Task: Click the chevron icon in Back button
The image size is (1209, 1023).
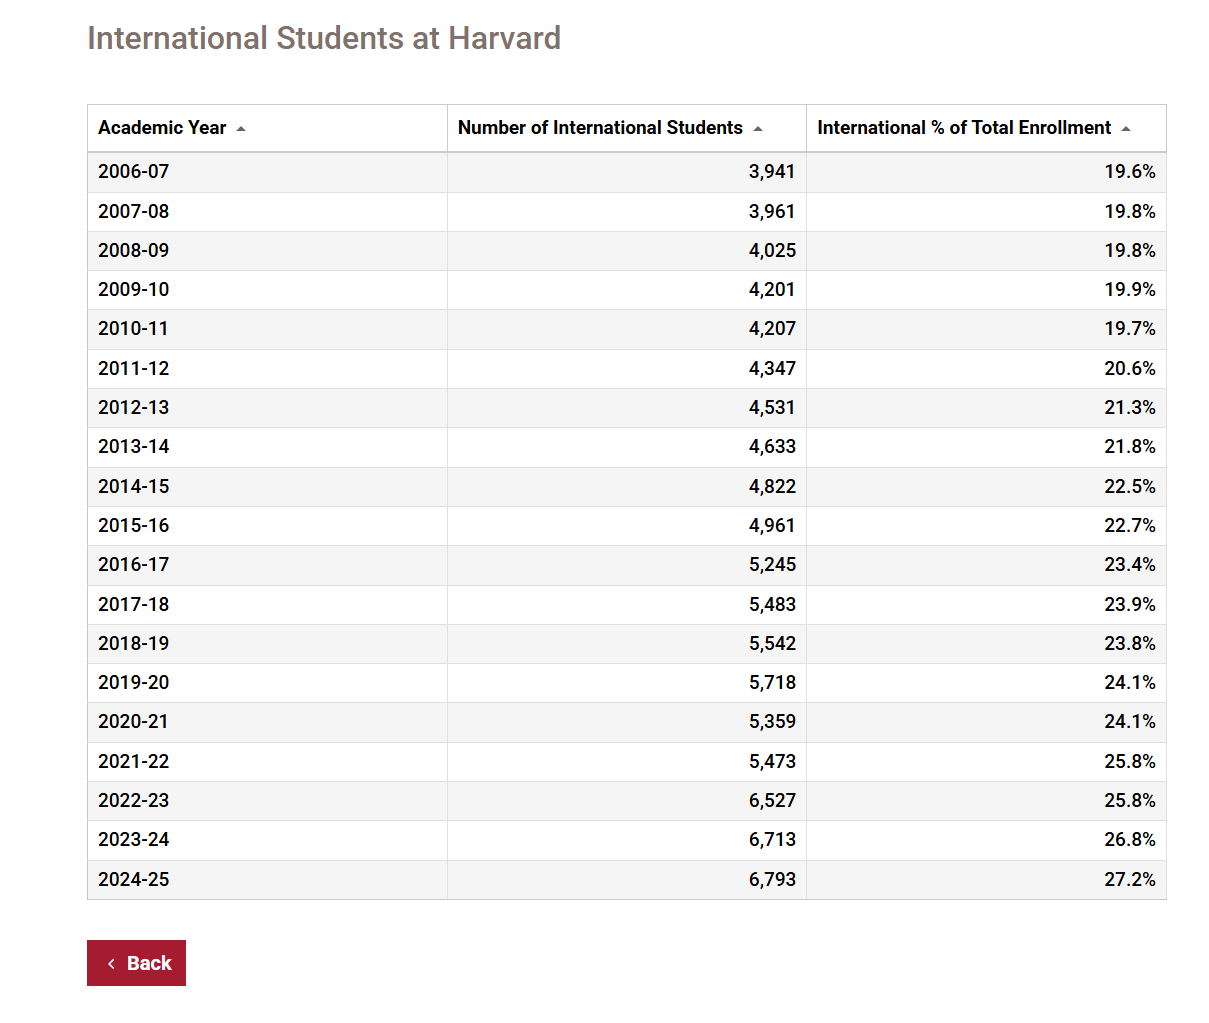Action: pos(111,964)
